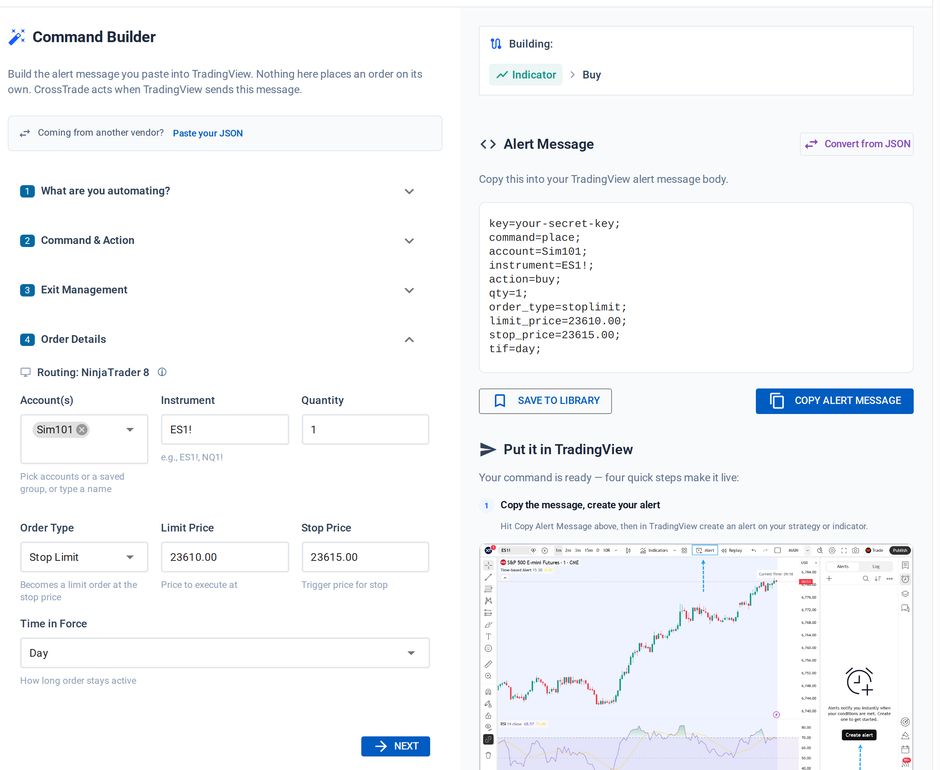940x770 pixels.
Task: Remove the Sim101 account chip
Action: click(82, 430)
